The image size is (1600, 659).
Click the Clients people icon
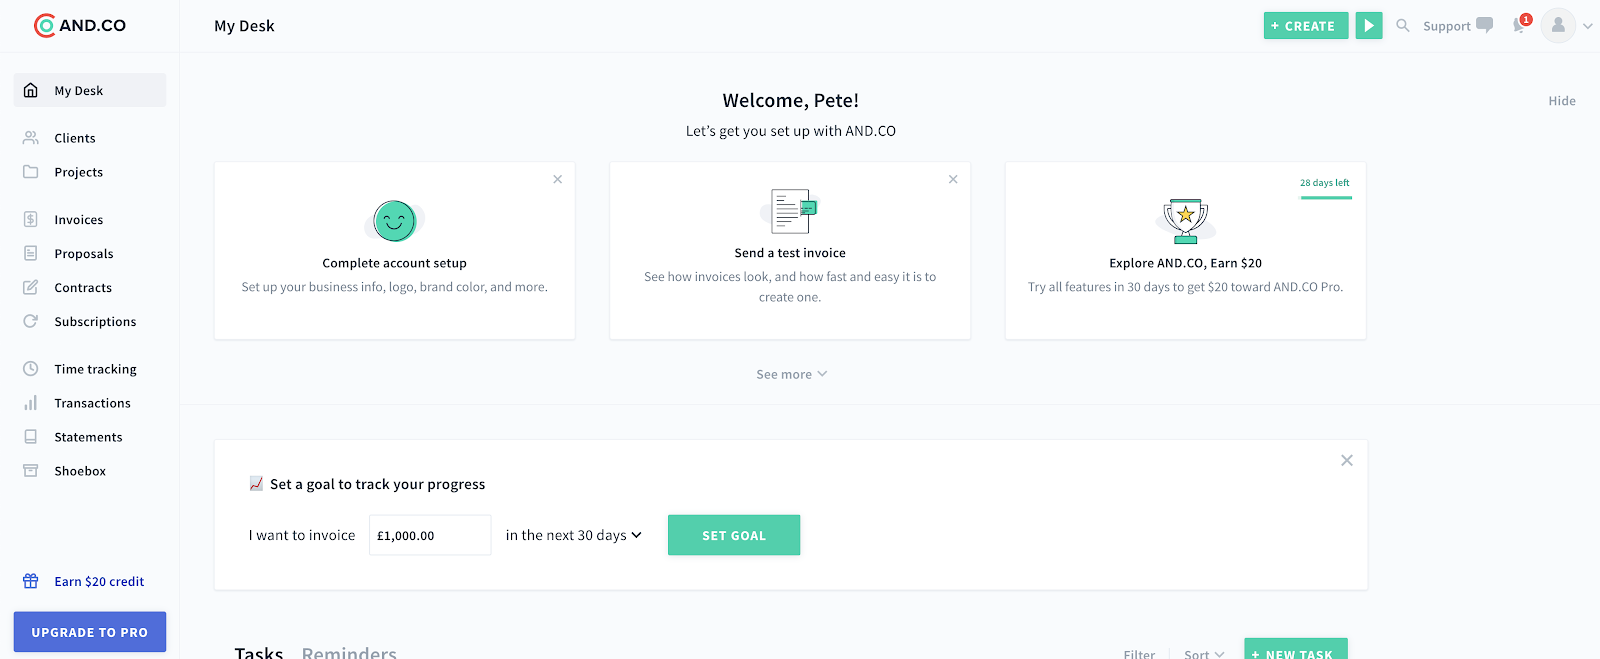pyautogui.click(x=31, y=138)
